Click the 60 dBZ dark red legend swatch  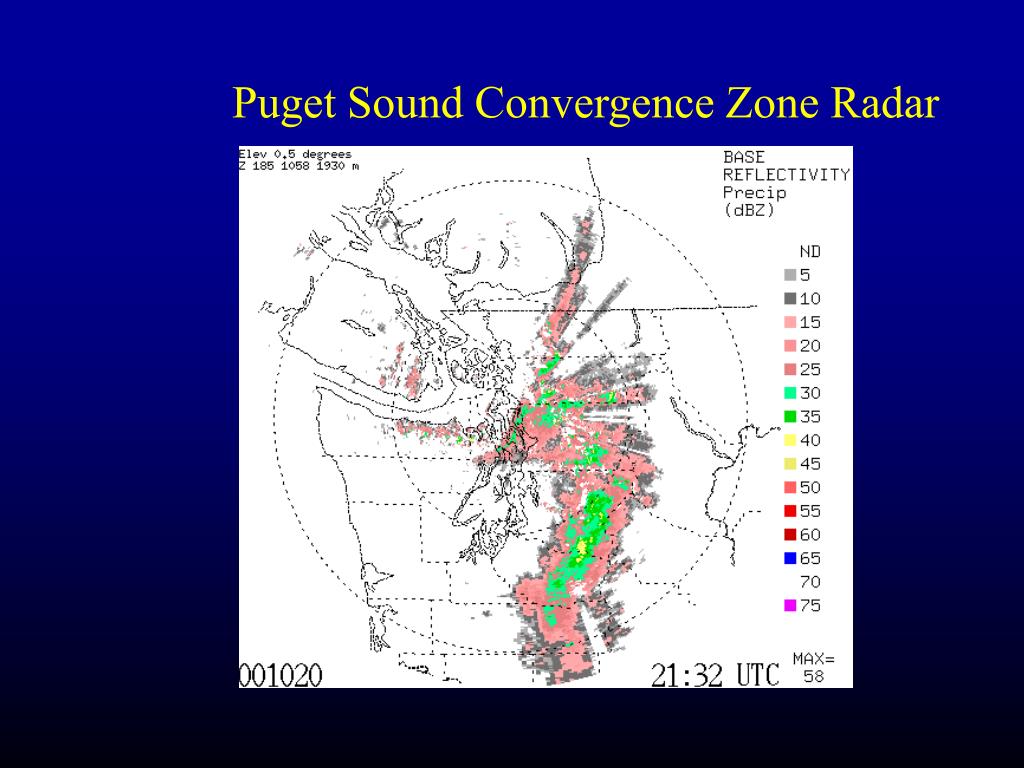(x=790, y=535)
